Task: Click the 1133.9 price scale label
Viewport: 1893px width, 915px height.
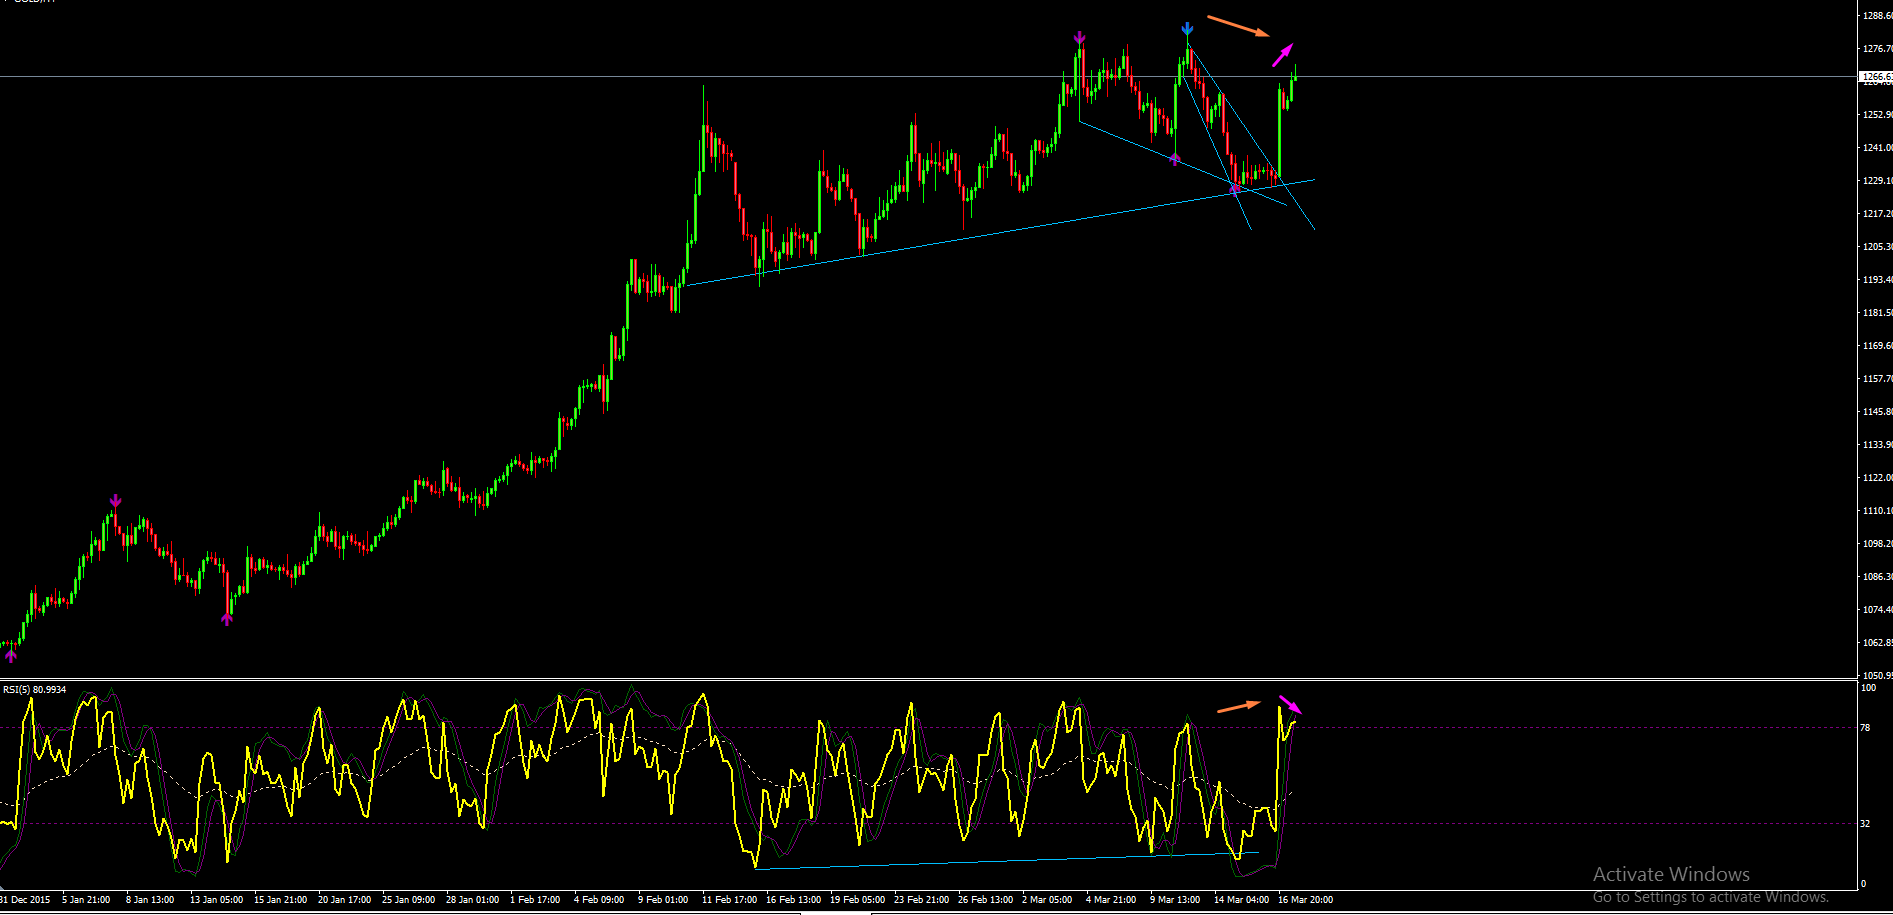Action: [1877, 445]
